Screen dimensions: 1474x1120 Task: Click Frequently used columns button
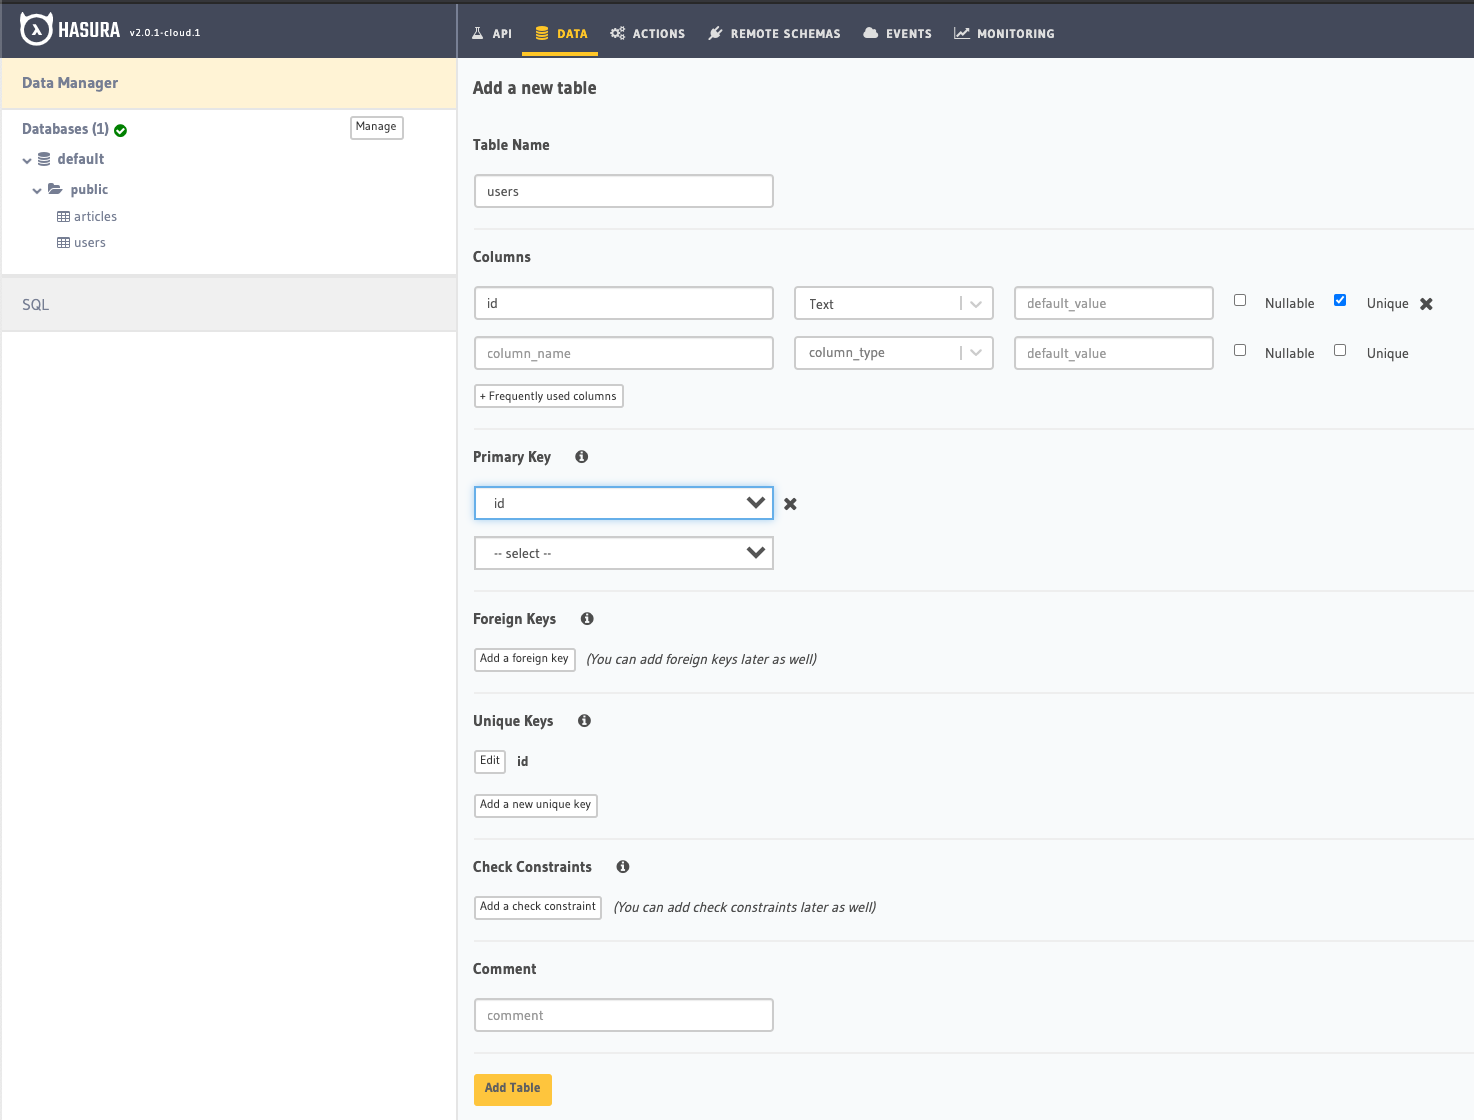tap(549, 396)
